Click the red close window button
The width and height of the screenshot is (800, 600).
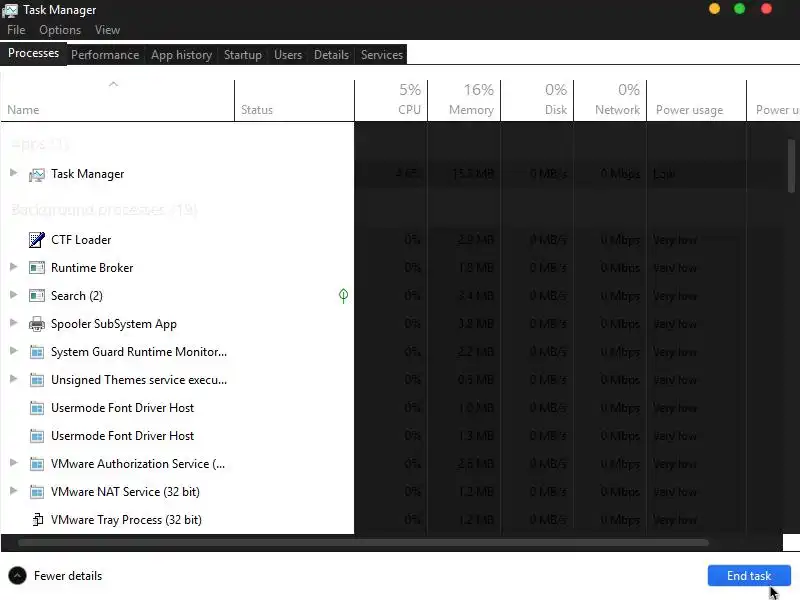(766, 9)
